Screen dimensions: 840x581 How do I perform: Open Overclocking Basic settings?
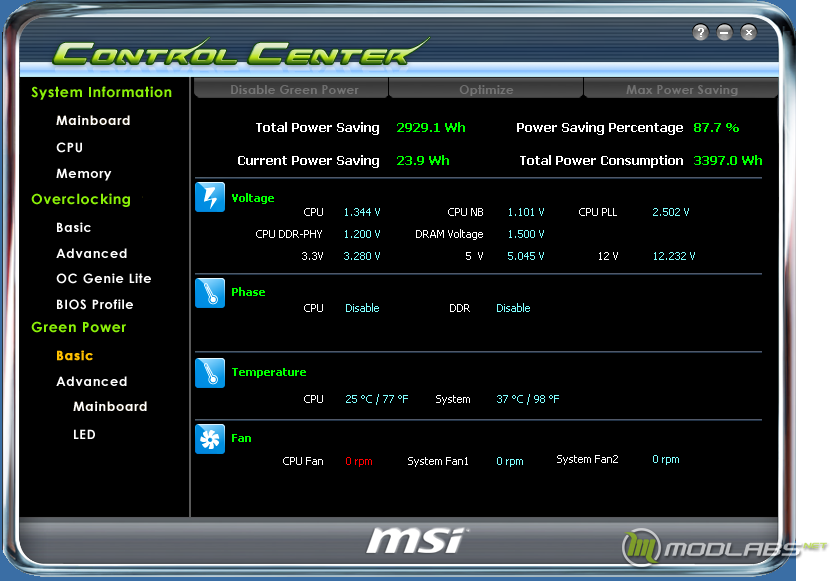point(73,228)
